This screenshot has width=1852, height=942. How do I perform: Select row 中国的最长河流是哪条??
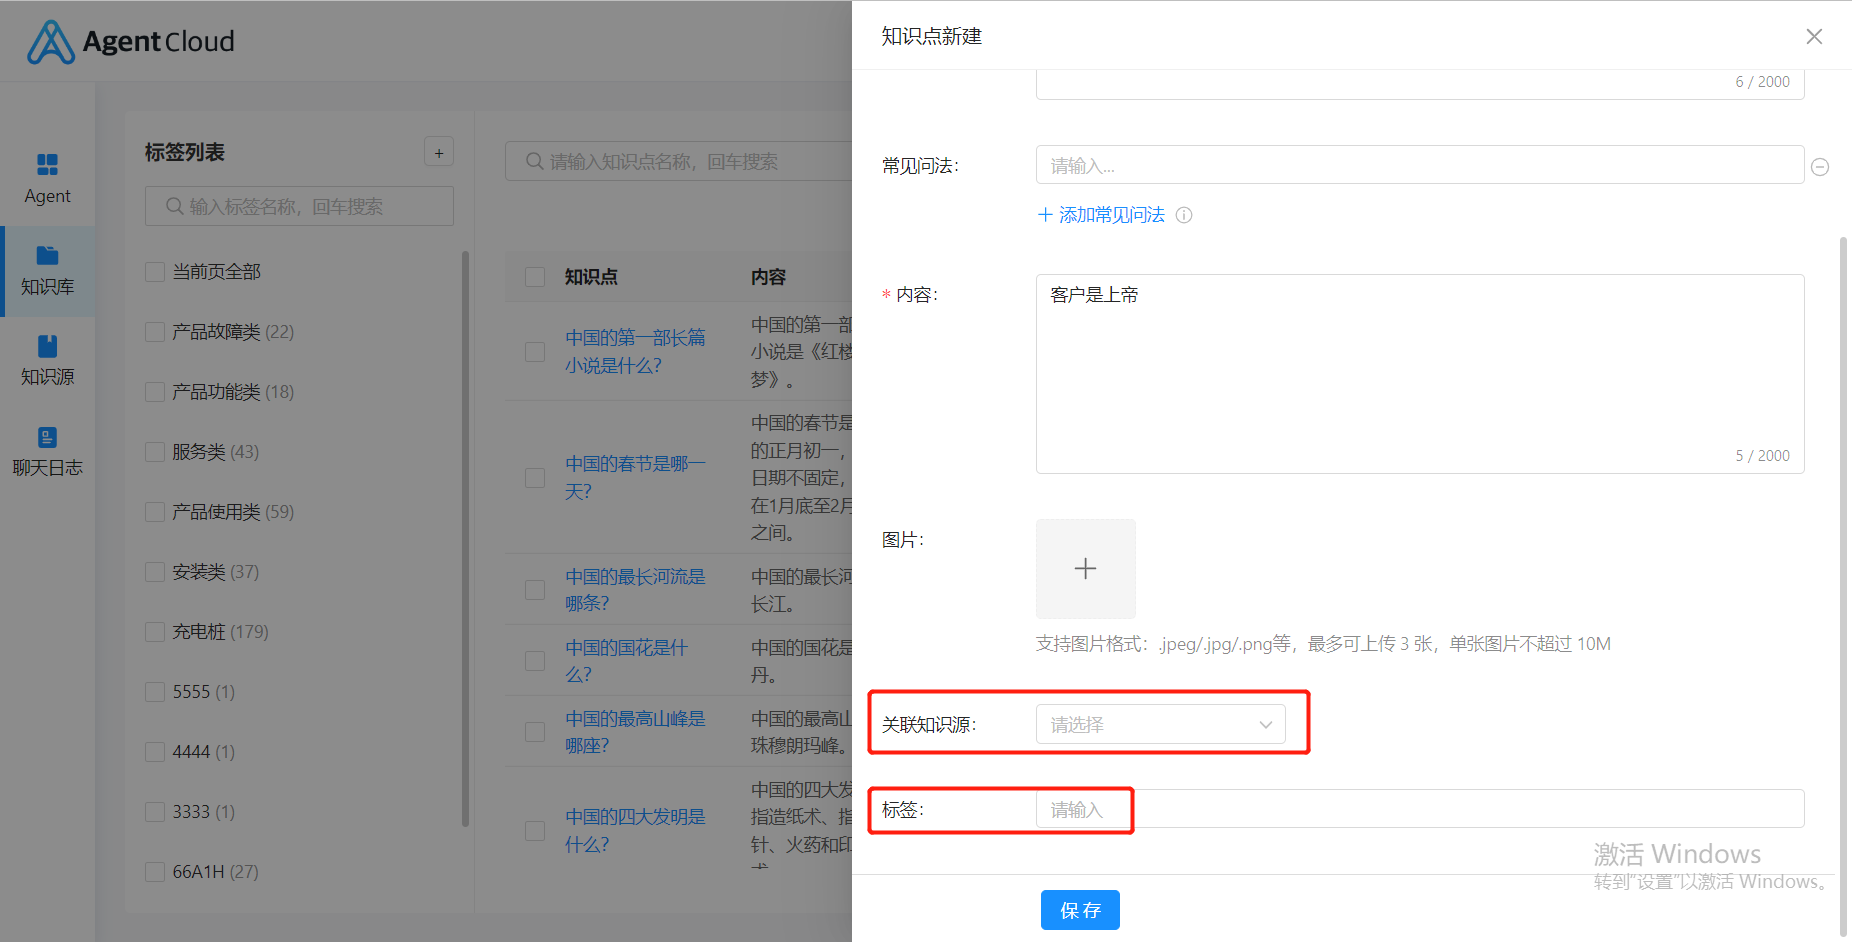[535, 590]
